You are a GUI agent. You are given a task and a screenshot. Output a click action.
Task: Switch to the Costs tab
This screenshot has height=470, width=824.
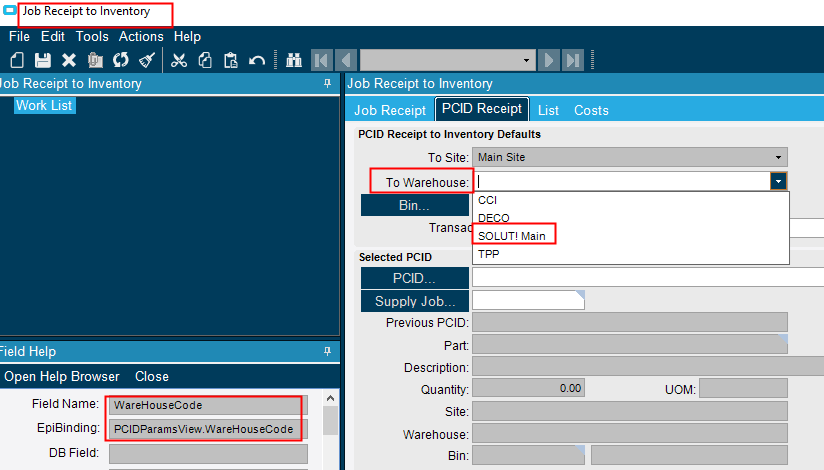click(591, 110)
